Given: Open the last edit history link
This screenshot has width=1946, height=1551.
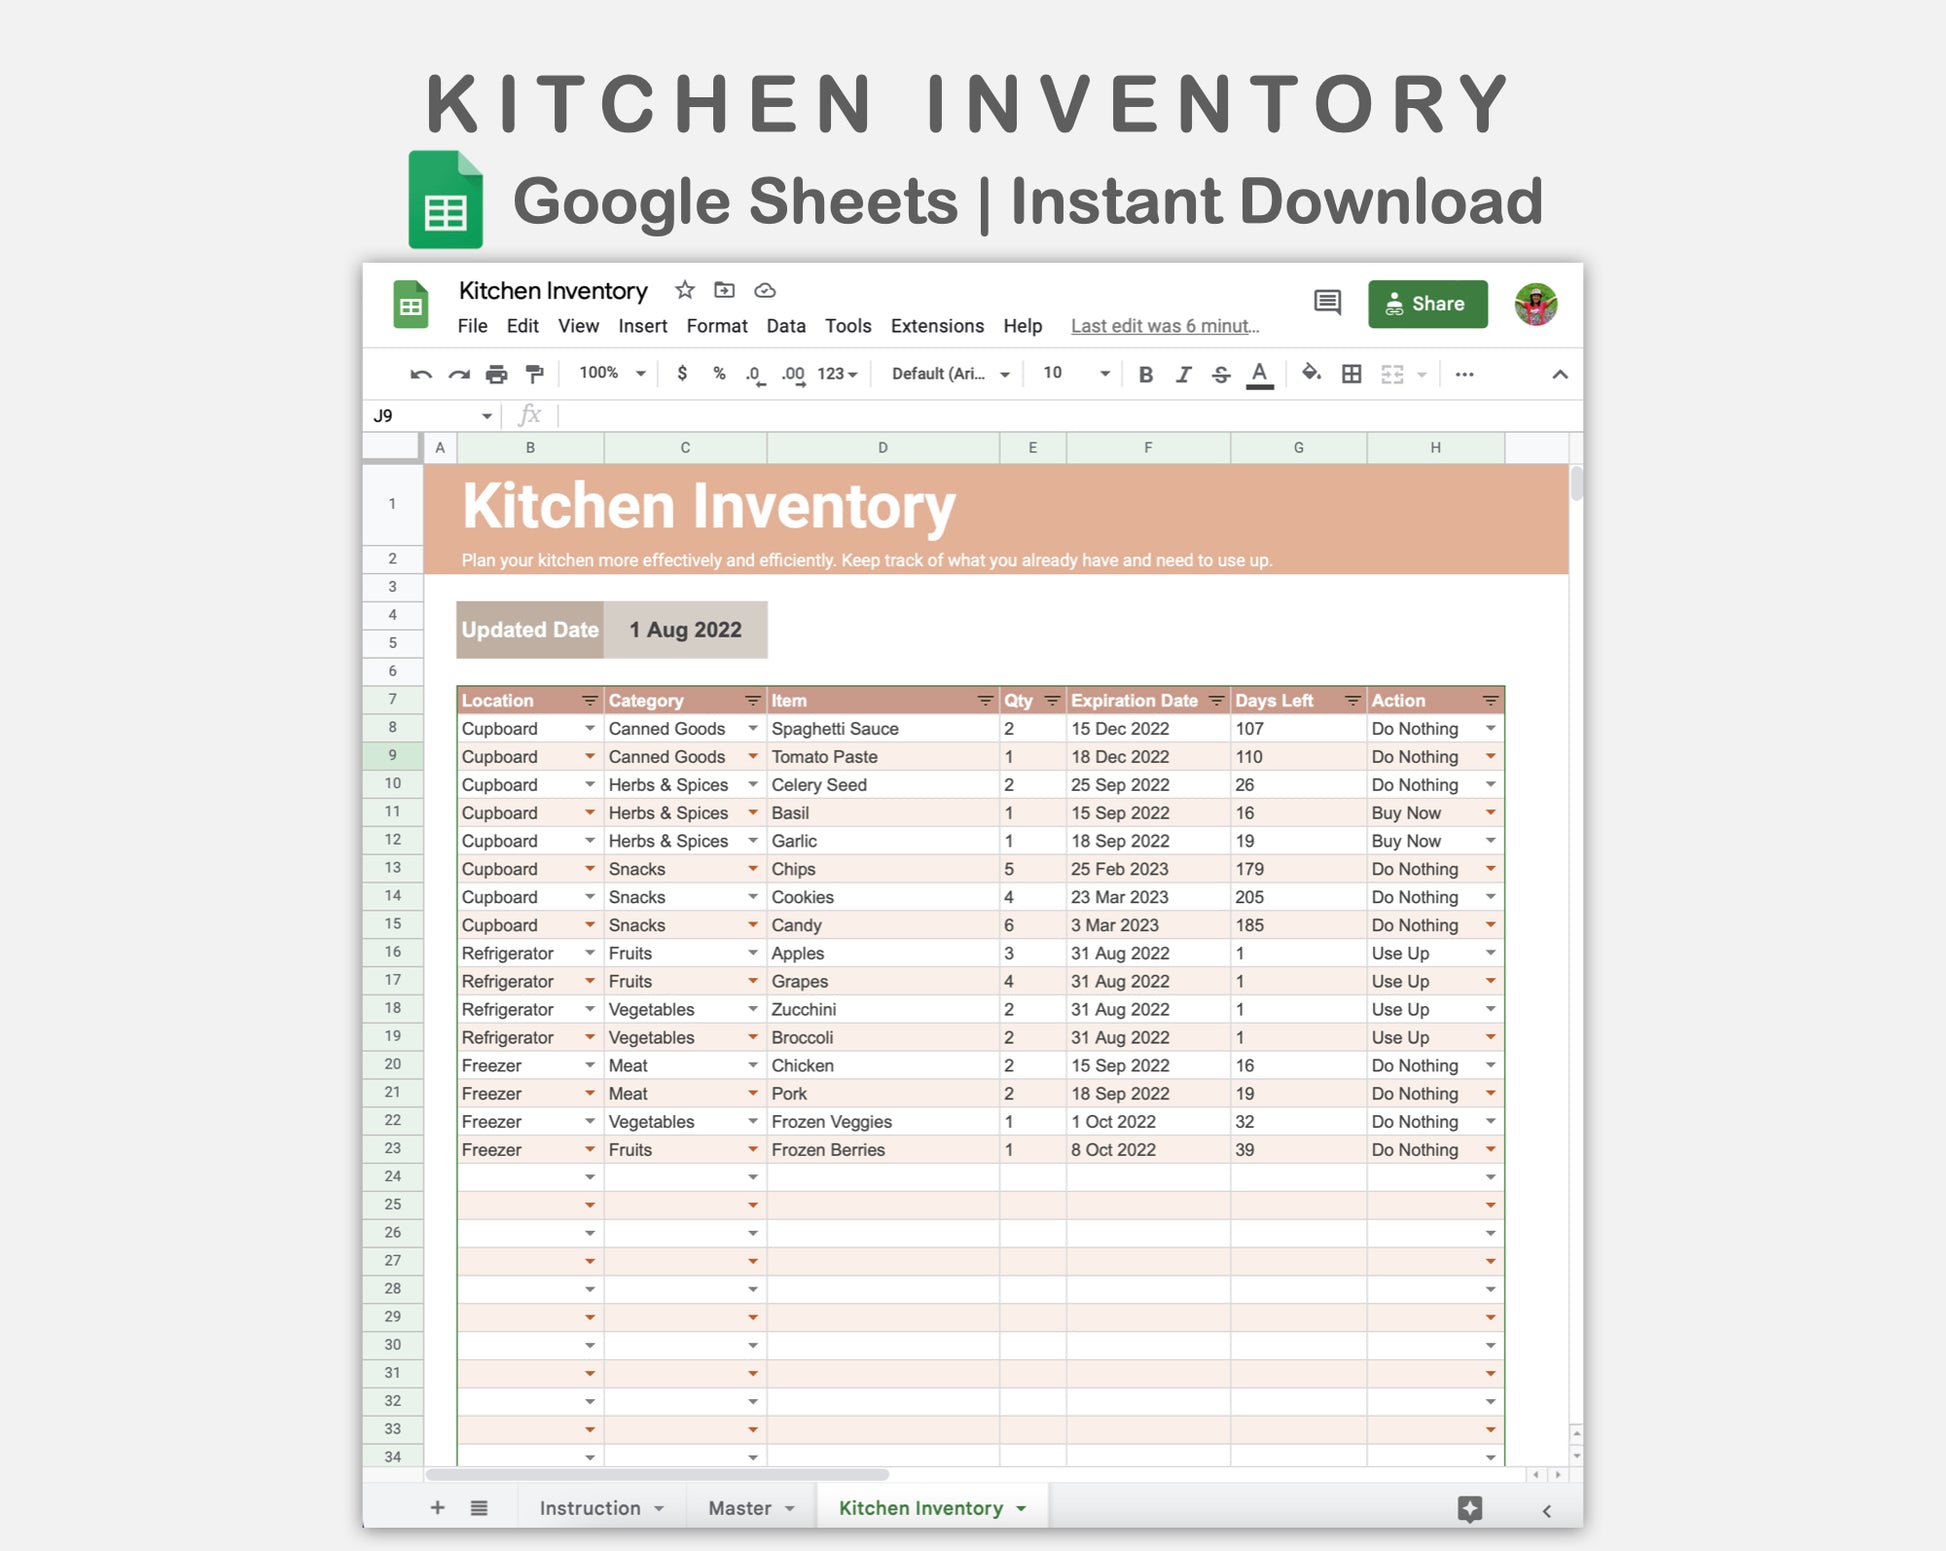Looking at the screenshot, I should click(1164, 326).
